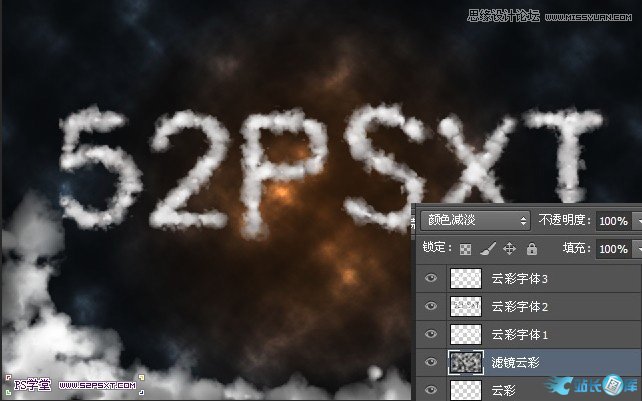Click the lock all padlock icon
The height and width of the screenshot is (401, 642).
pyautogui.click(x=531, y=249)
